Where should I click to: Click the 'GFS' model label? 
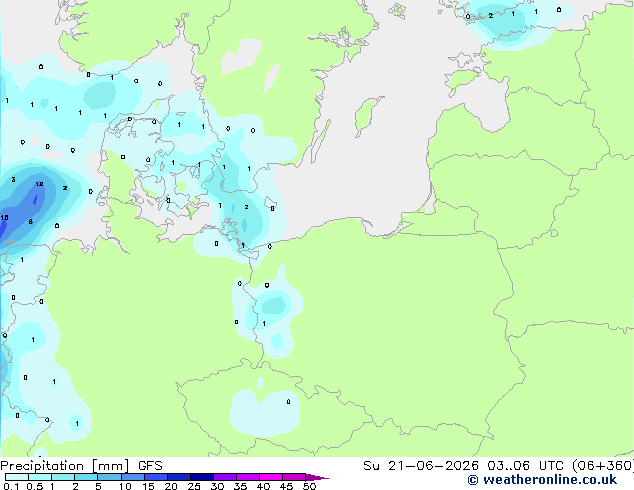point(150,466)
